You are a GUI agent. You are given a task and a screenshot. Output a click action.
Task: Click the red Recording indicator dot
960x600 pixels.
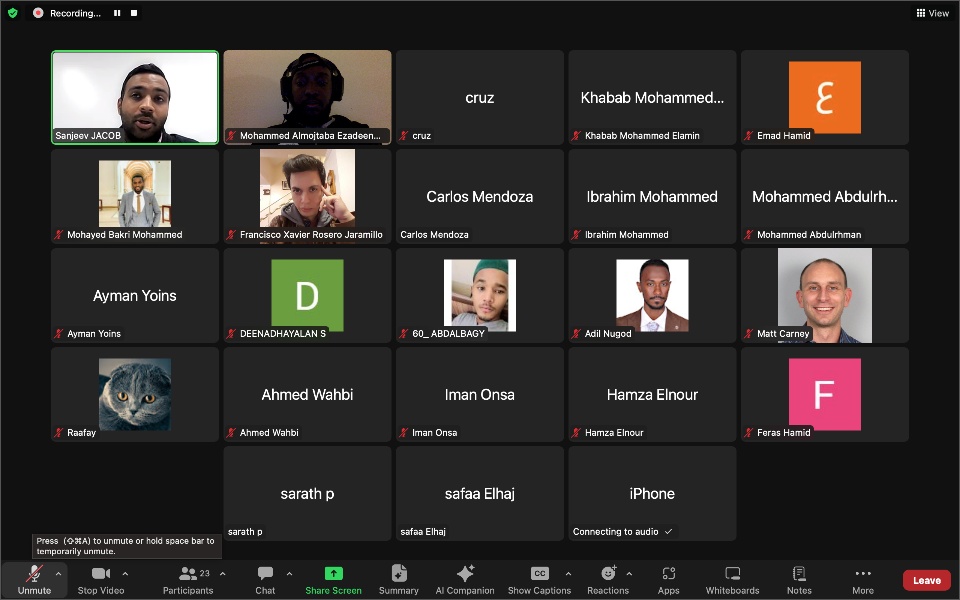(38, 13)
